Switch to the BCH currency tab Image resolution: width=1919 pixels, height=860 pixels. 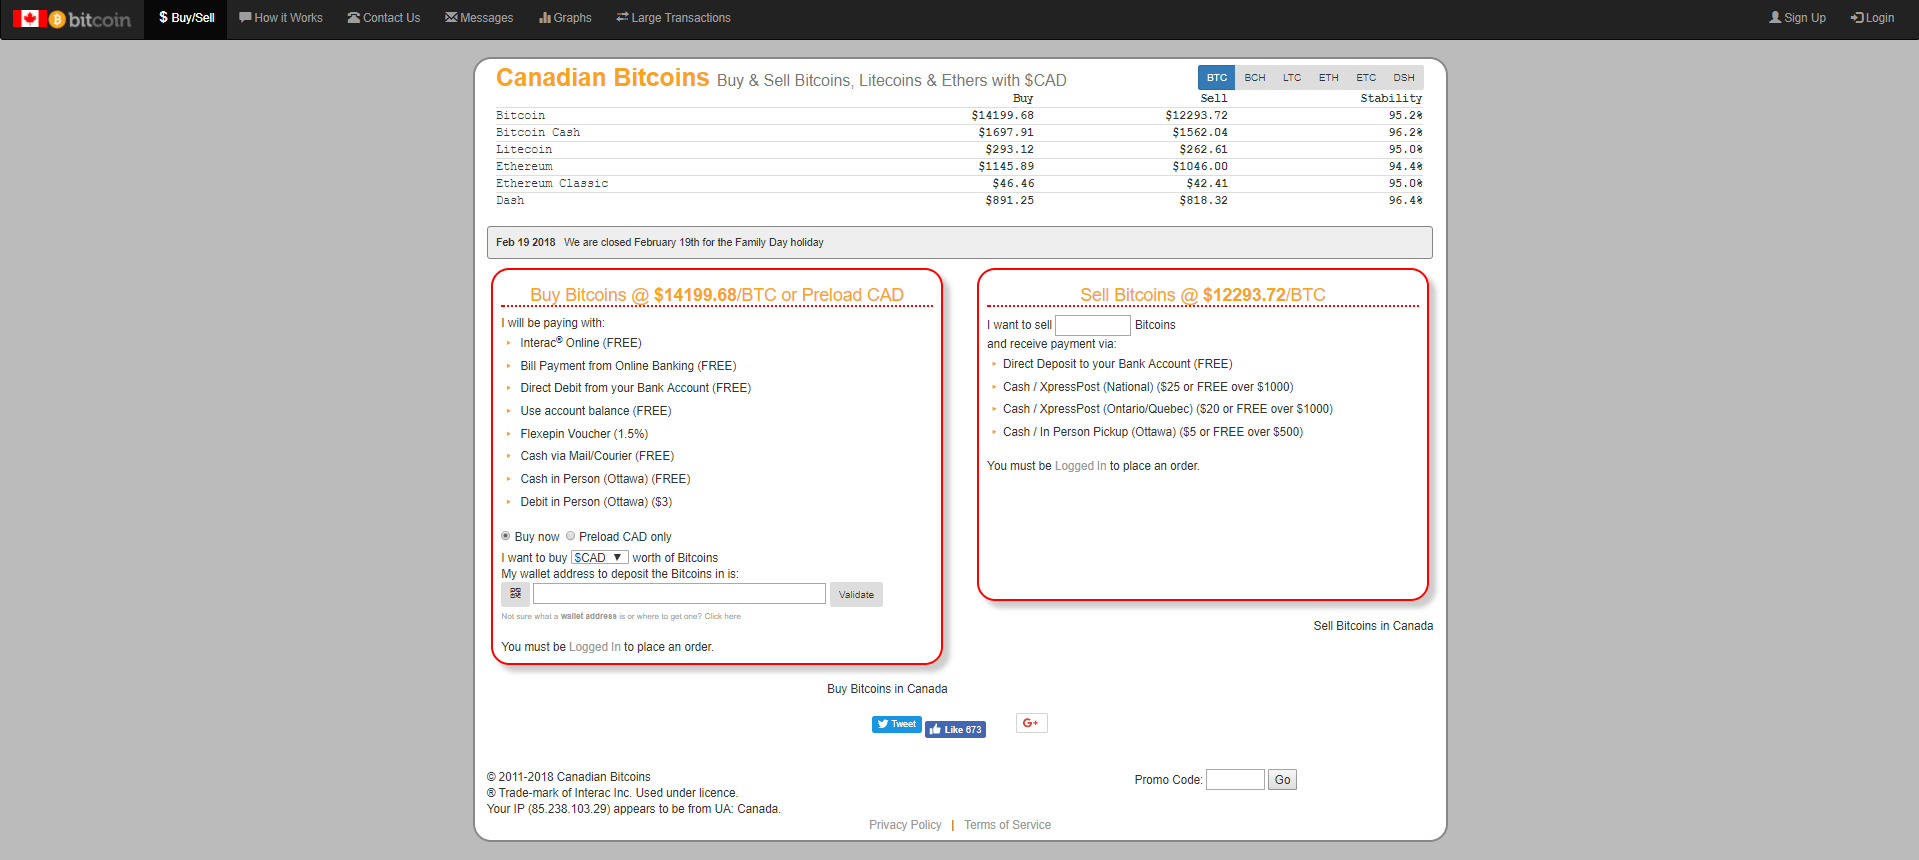1254,78
